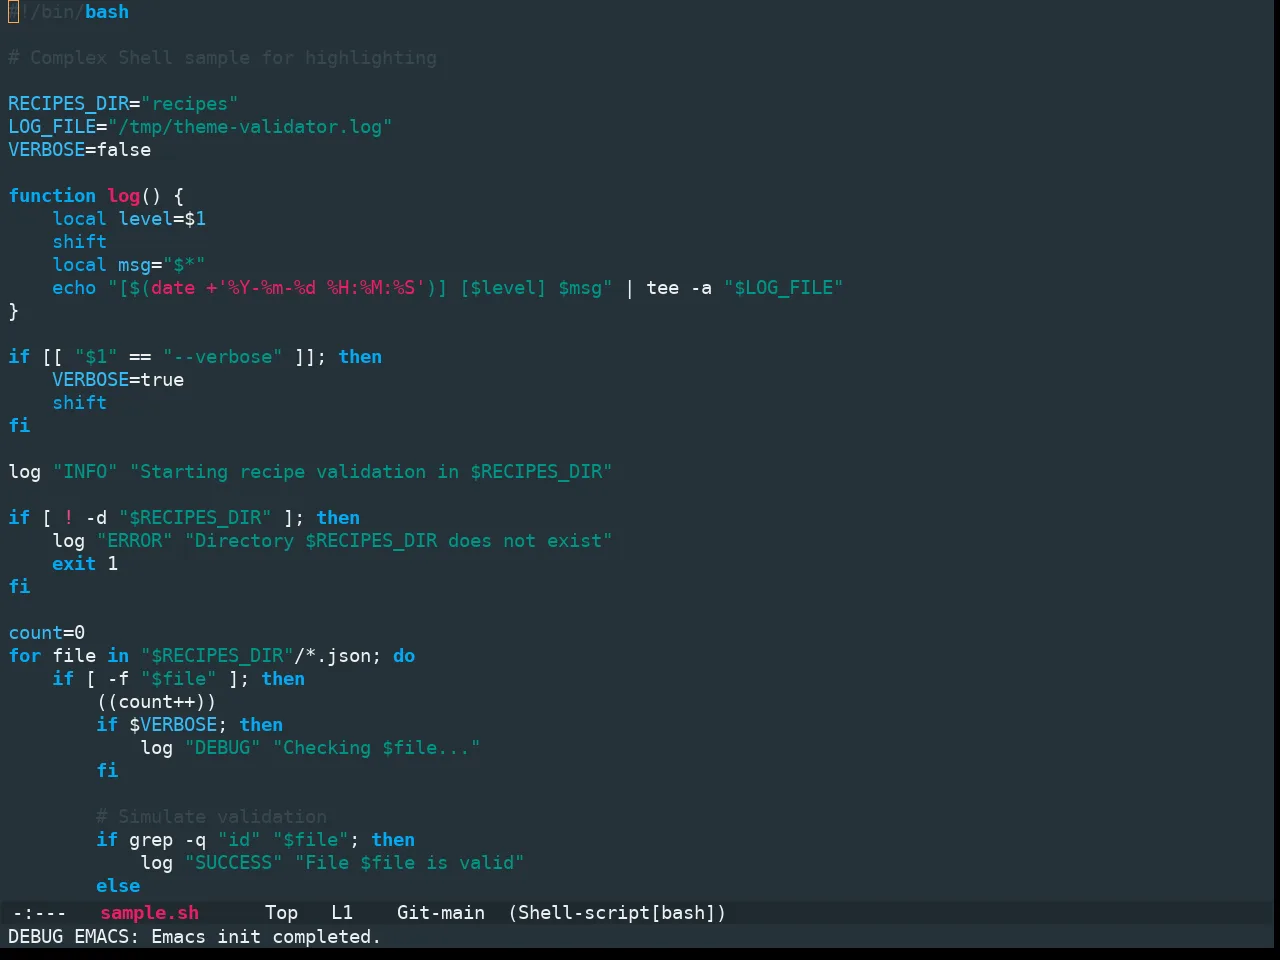Click the '# Simulate validation' comment
The height and width of the screenshot is (960, 1280).
coord(212,817)
